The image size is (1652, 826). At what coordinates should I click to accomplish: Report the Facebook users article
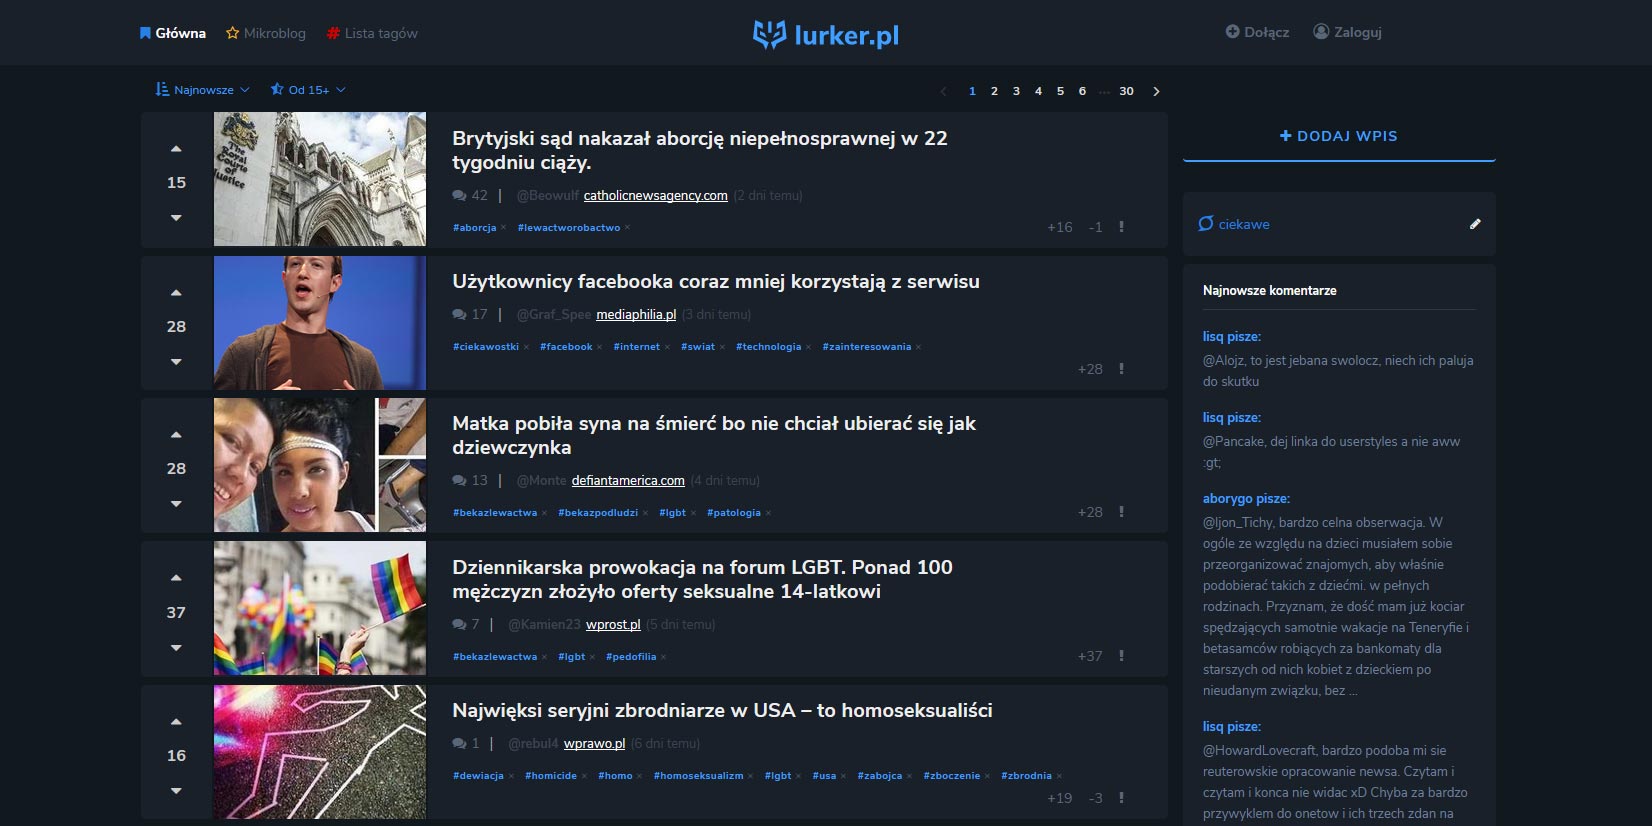click(x=1121, y=369)
